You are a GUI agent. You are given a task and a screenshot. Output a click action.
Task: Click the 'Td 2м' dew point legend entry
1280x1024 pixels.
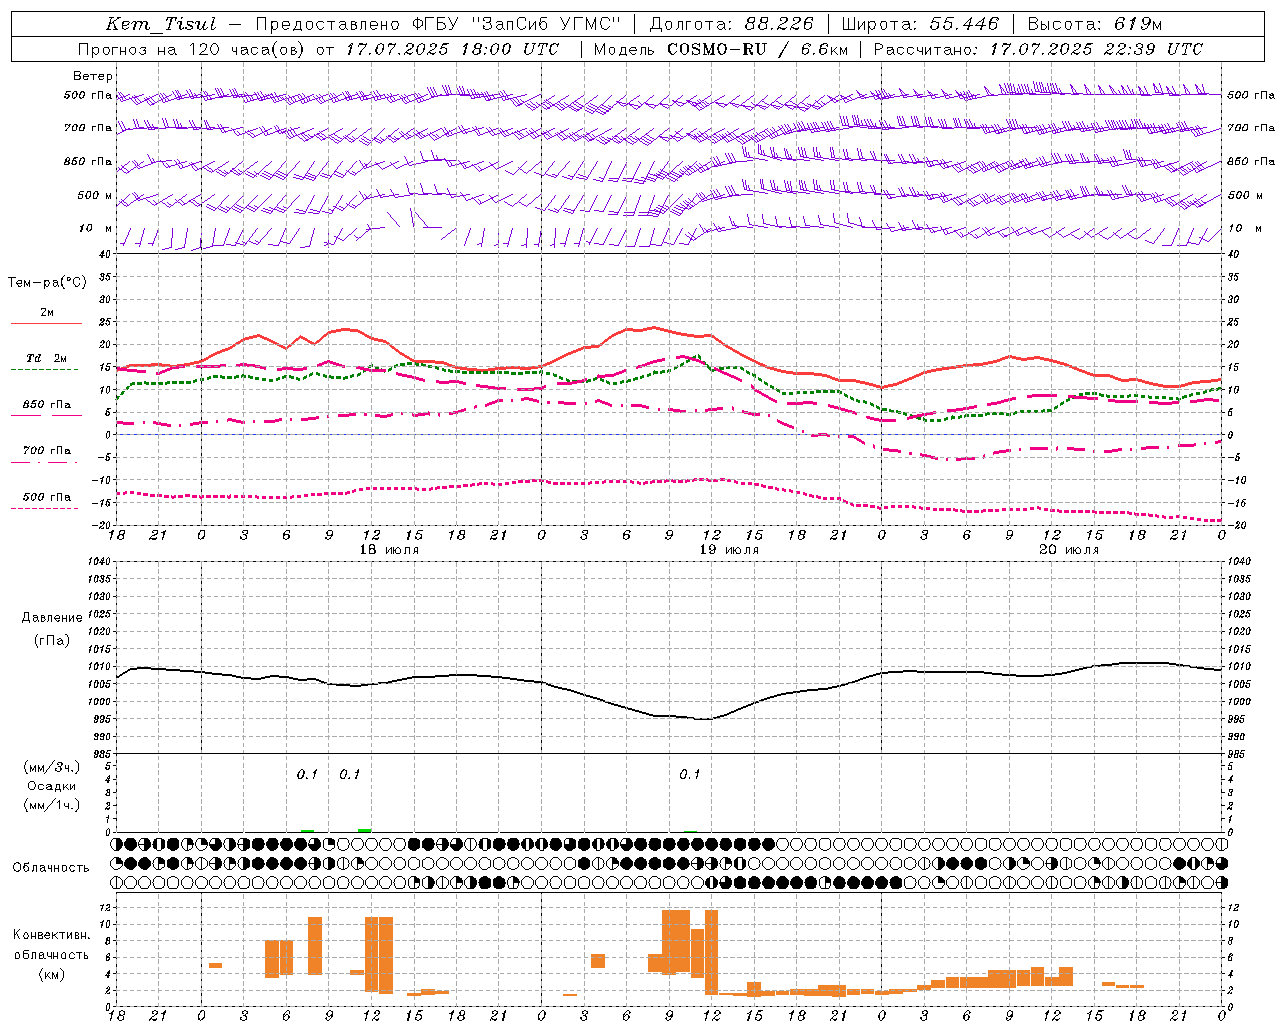tap(46, 358)
